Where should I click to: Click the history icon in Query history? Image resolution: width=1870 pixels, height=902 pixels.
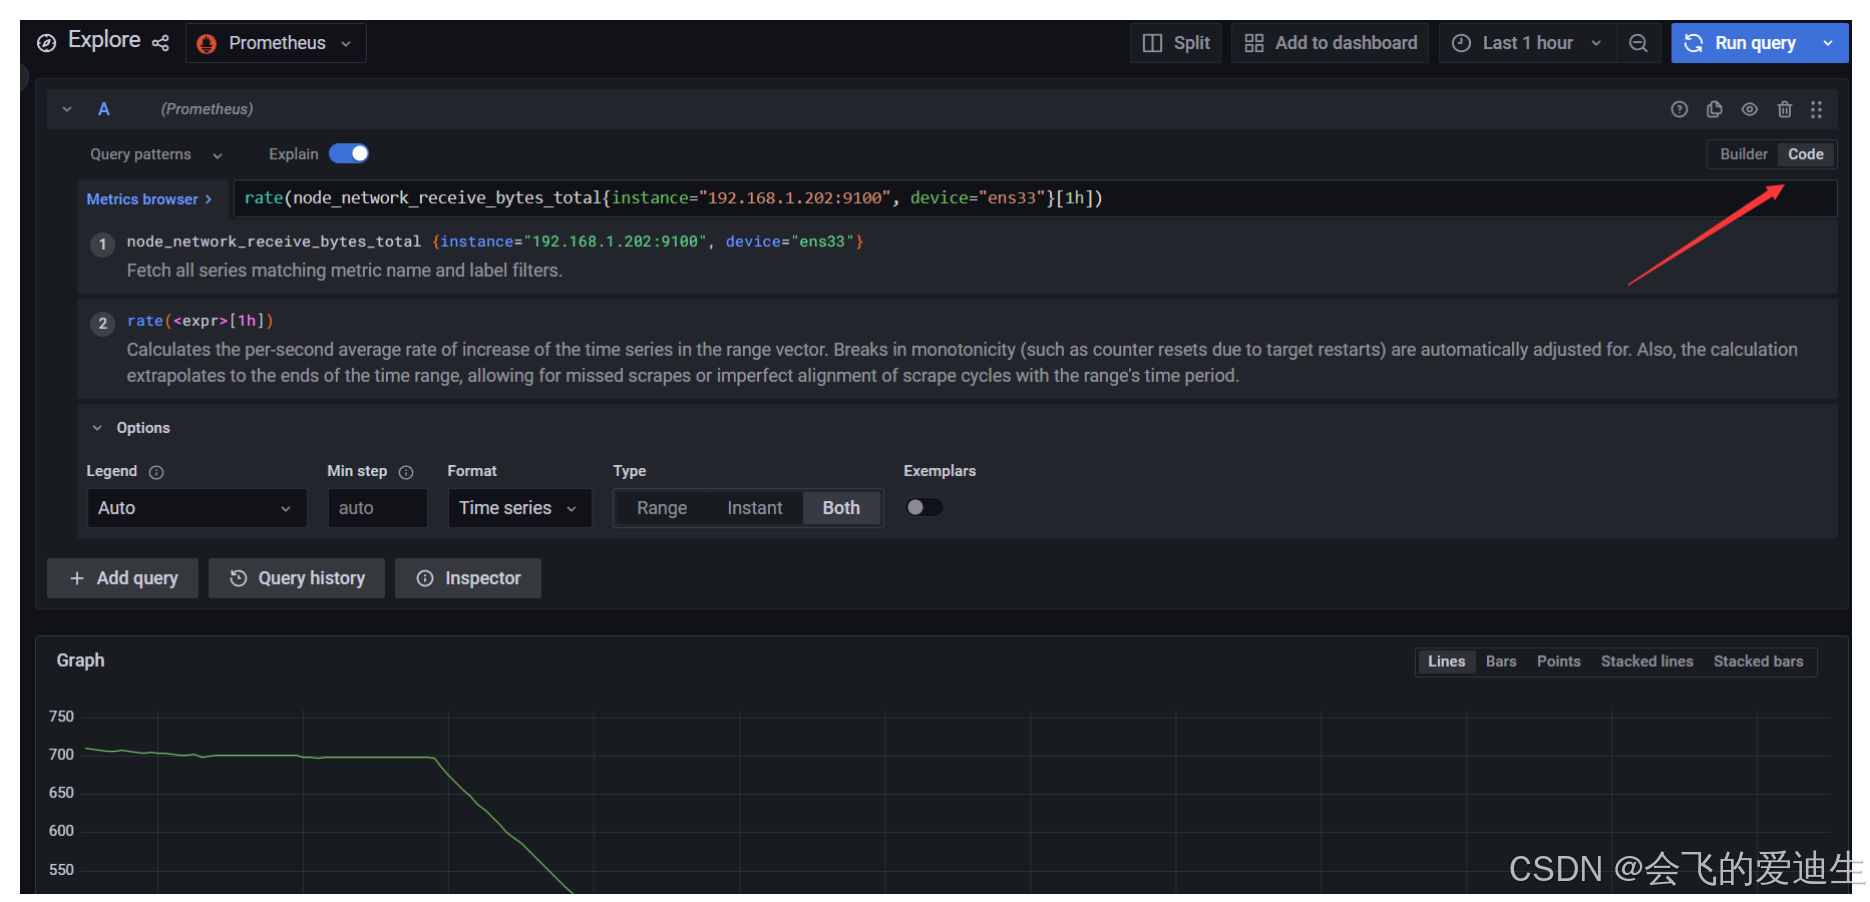click(238, 578)
